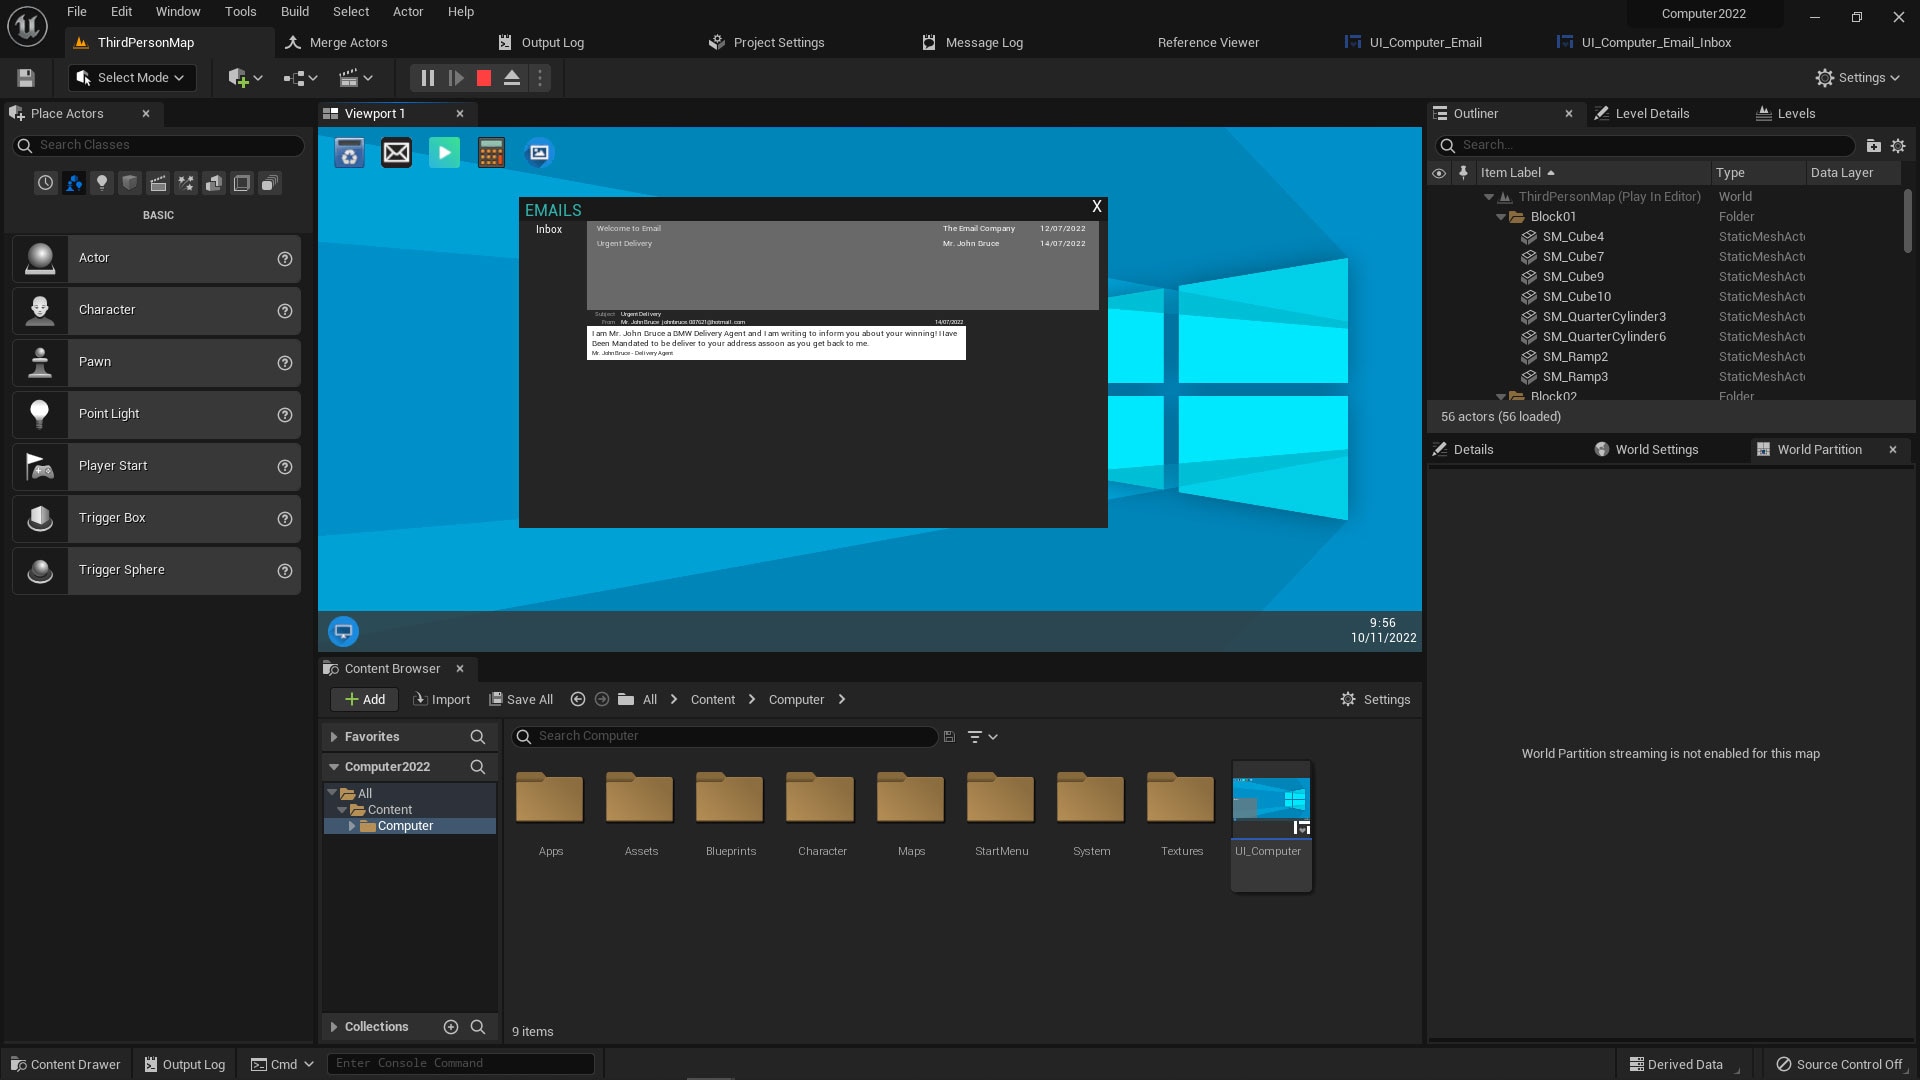Expand the Favorites section in the Content Browser
Image resolution: width=1920 pixels, height=1080 pixels.
point(334,737)
